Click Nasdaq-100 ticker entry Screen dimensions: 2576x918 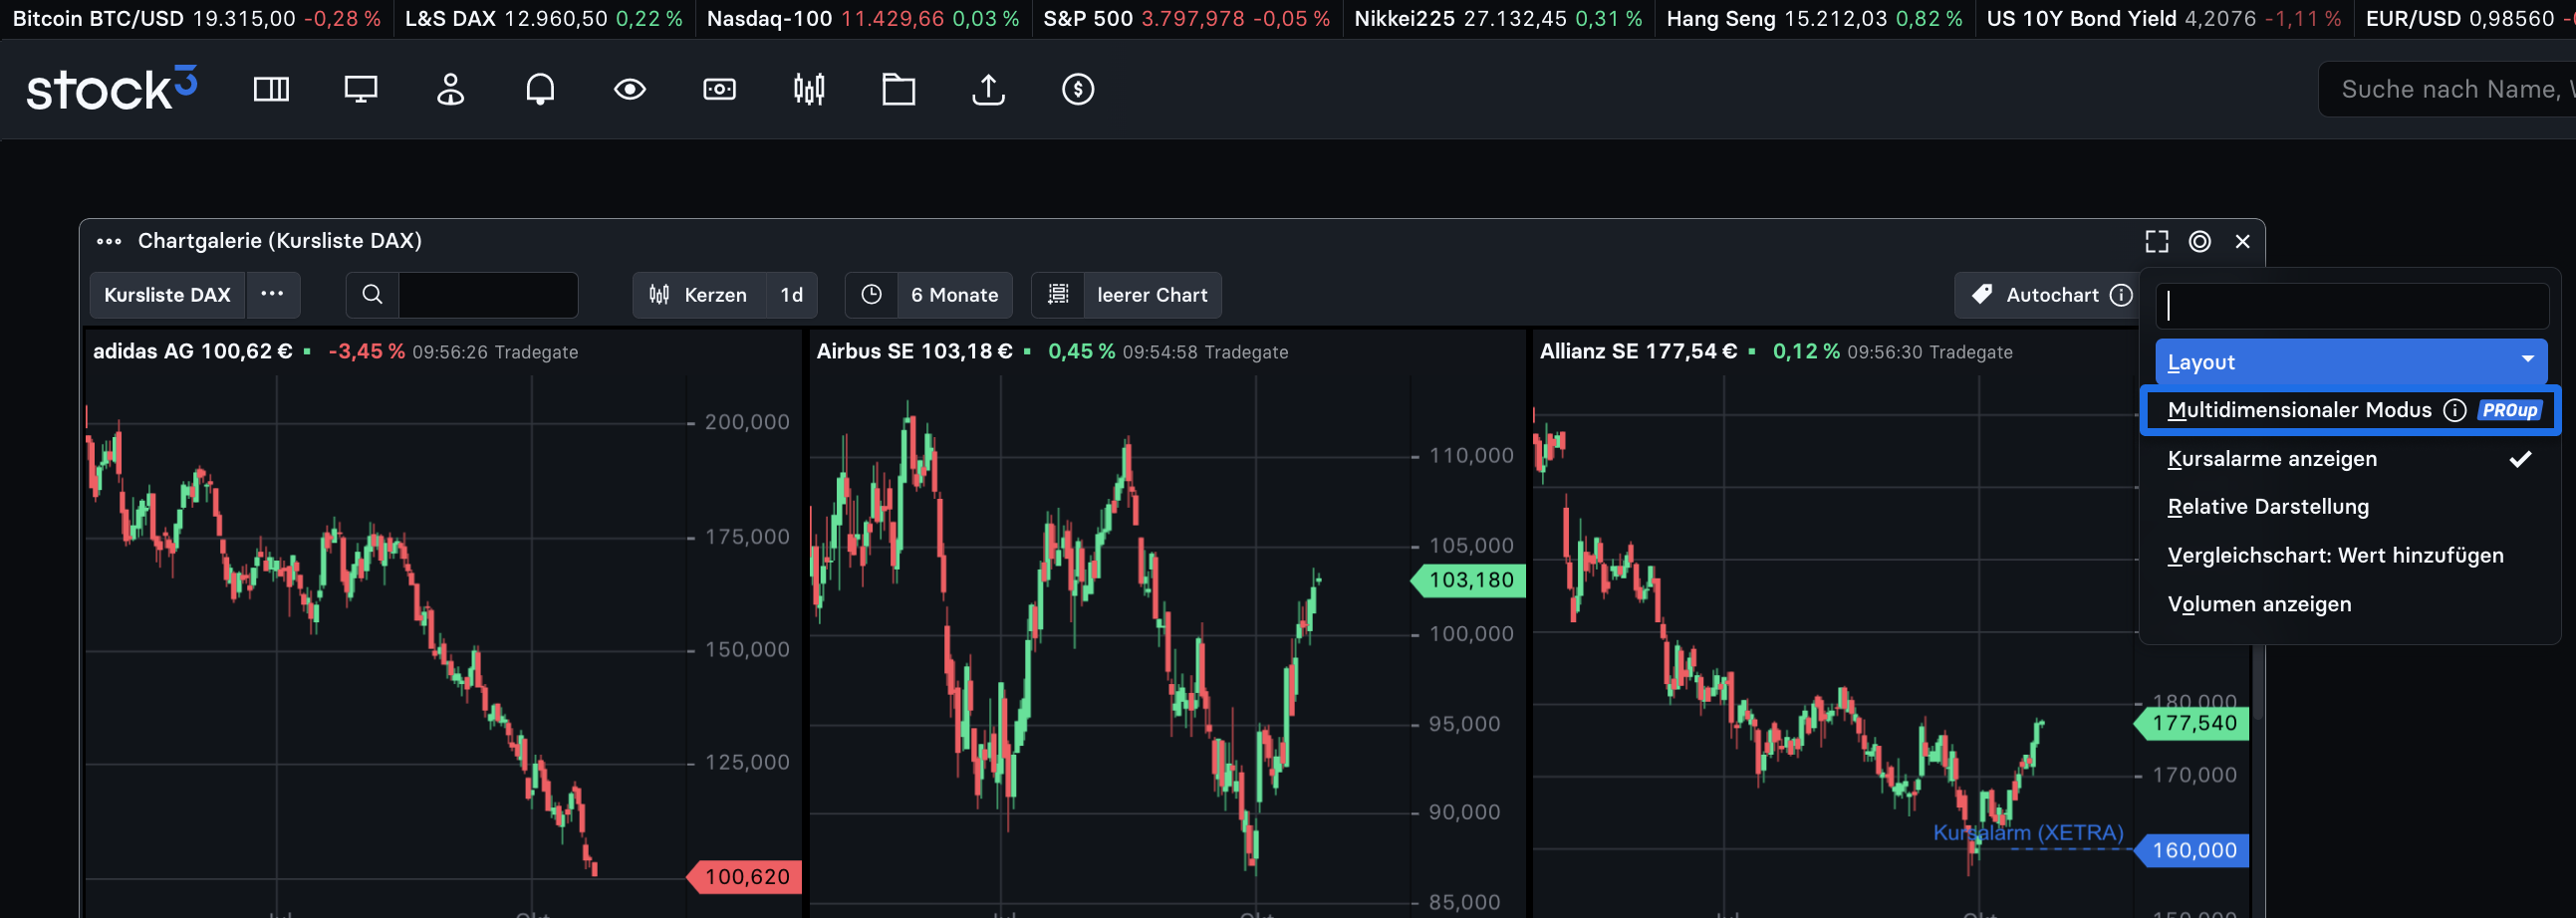(x=863, y=19)
